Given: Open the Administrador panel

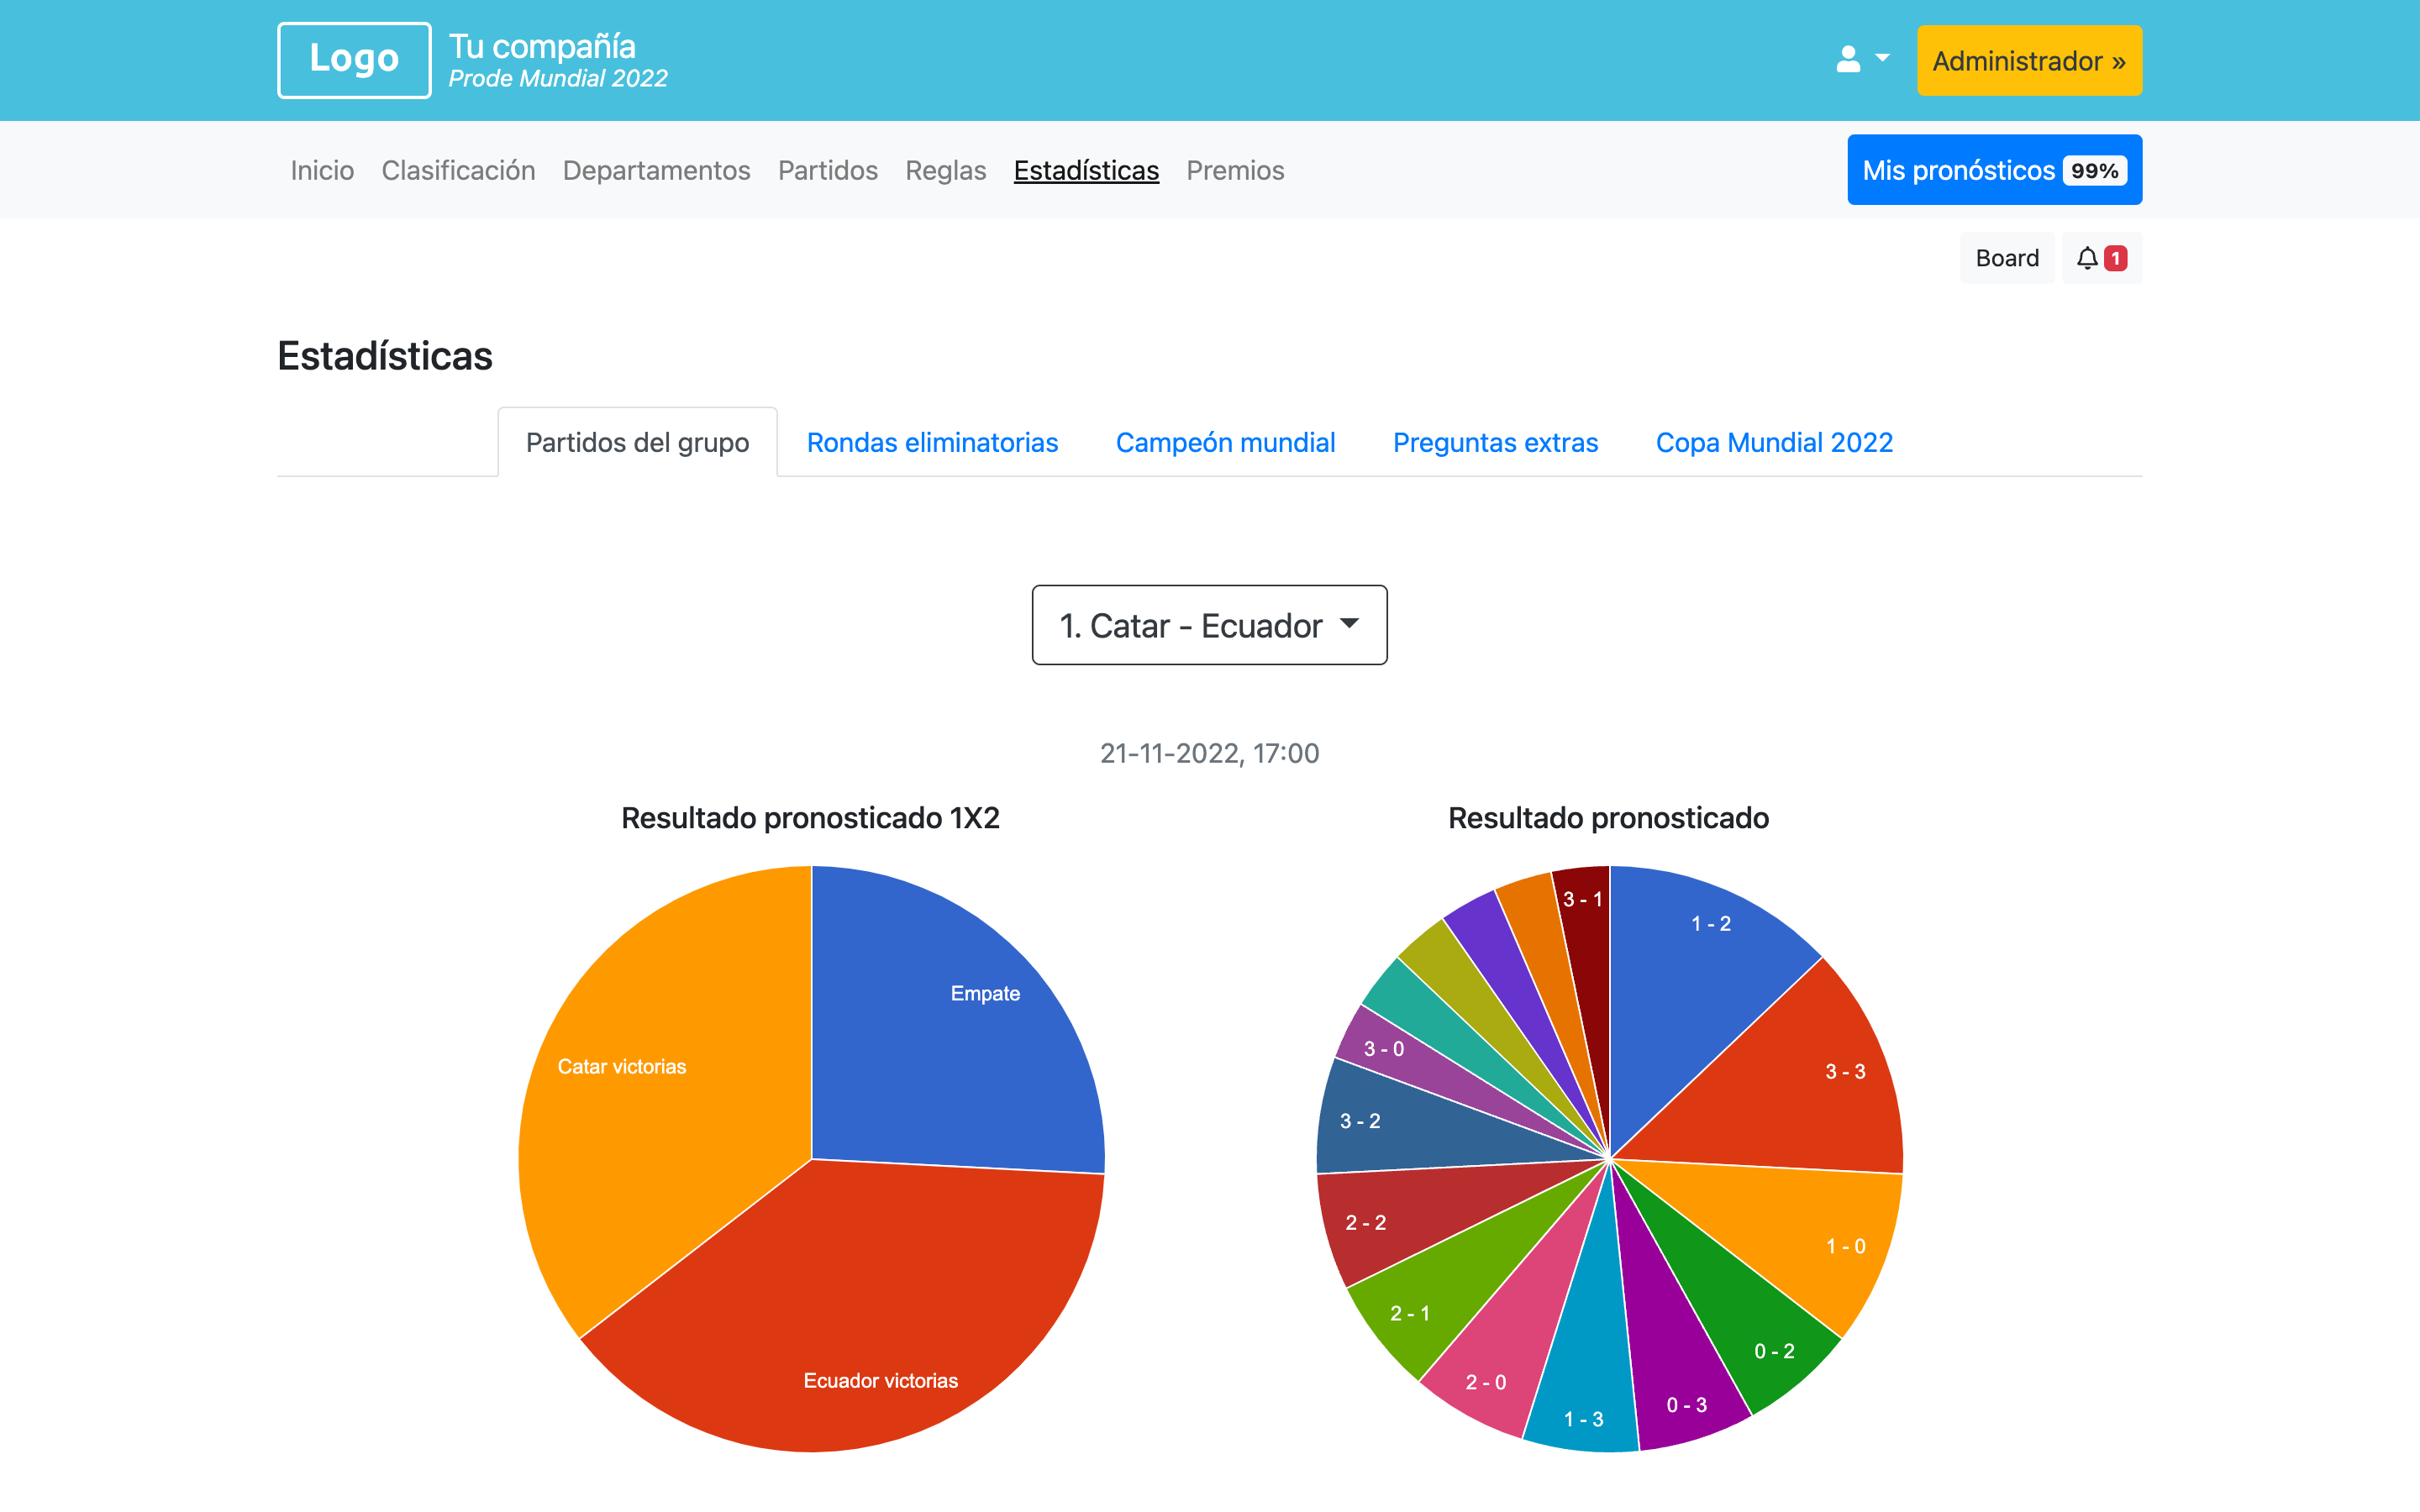Looking at the screenshot, I should click(2029, 61).
